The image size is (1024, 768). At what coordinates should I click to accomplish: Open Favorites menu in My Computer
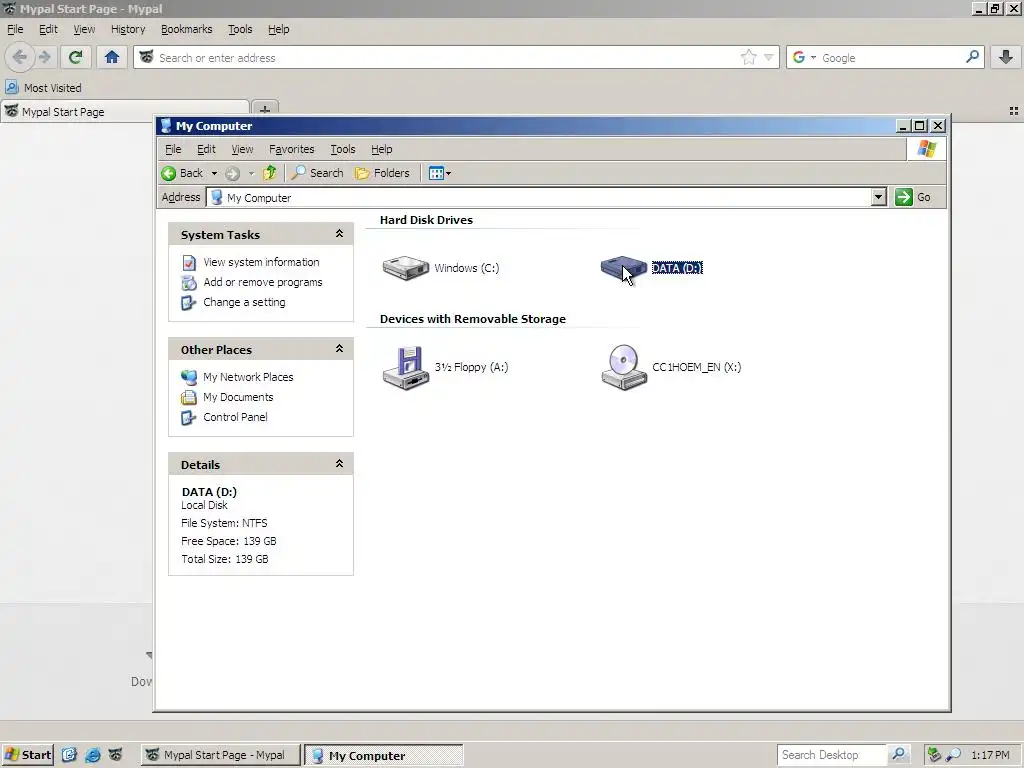[291, 150]
